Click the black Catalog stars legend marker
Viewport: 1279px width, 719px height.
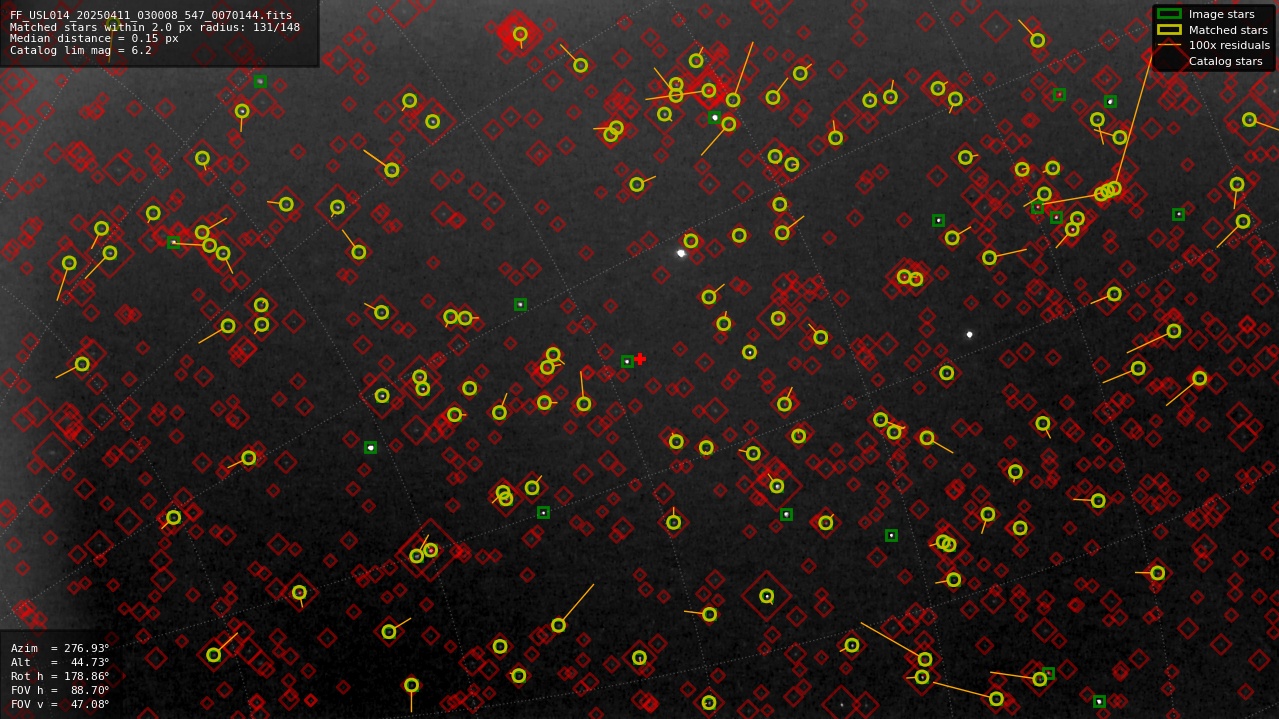click(x=1169, y=61)
